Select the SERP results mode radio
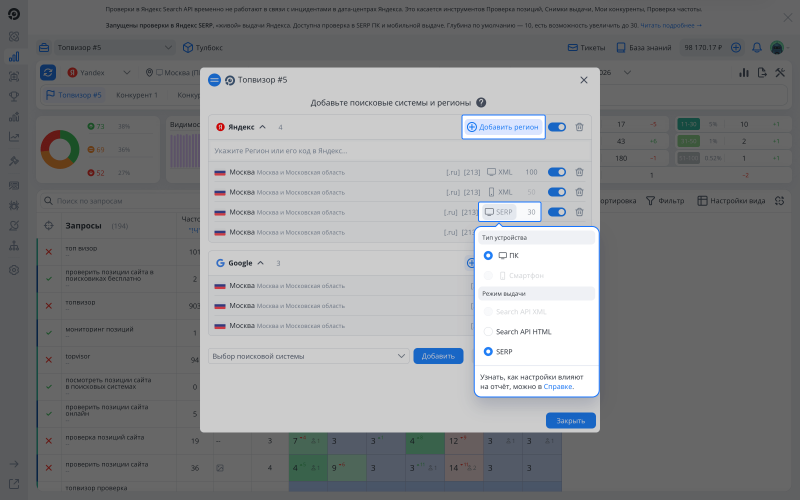 coord(488,352)
